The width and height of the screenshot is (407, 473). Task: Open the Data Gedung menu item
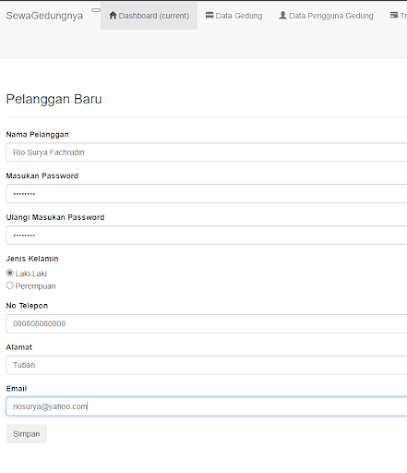coord(234,16)
